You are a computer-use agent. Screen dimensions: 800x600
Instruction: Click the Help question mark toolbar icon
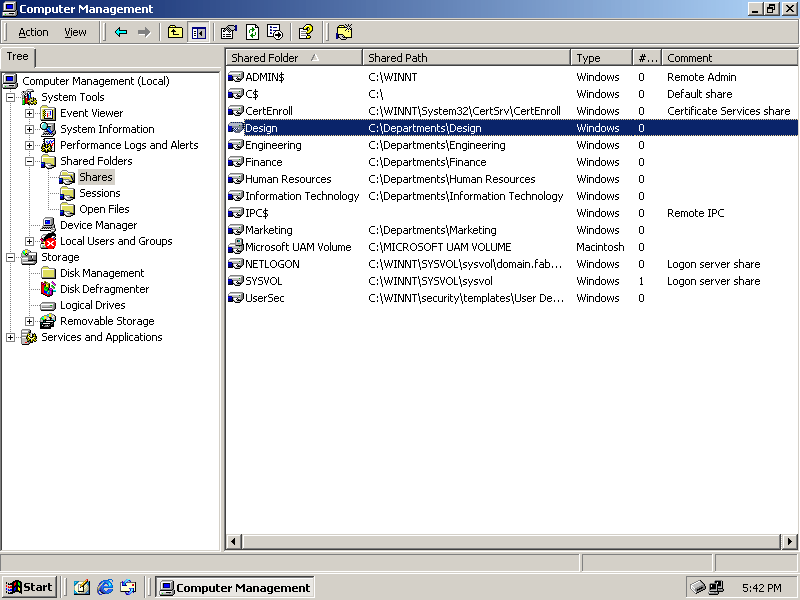(x=306, y=32)
